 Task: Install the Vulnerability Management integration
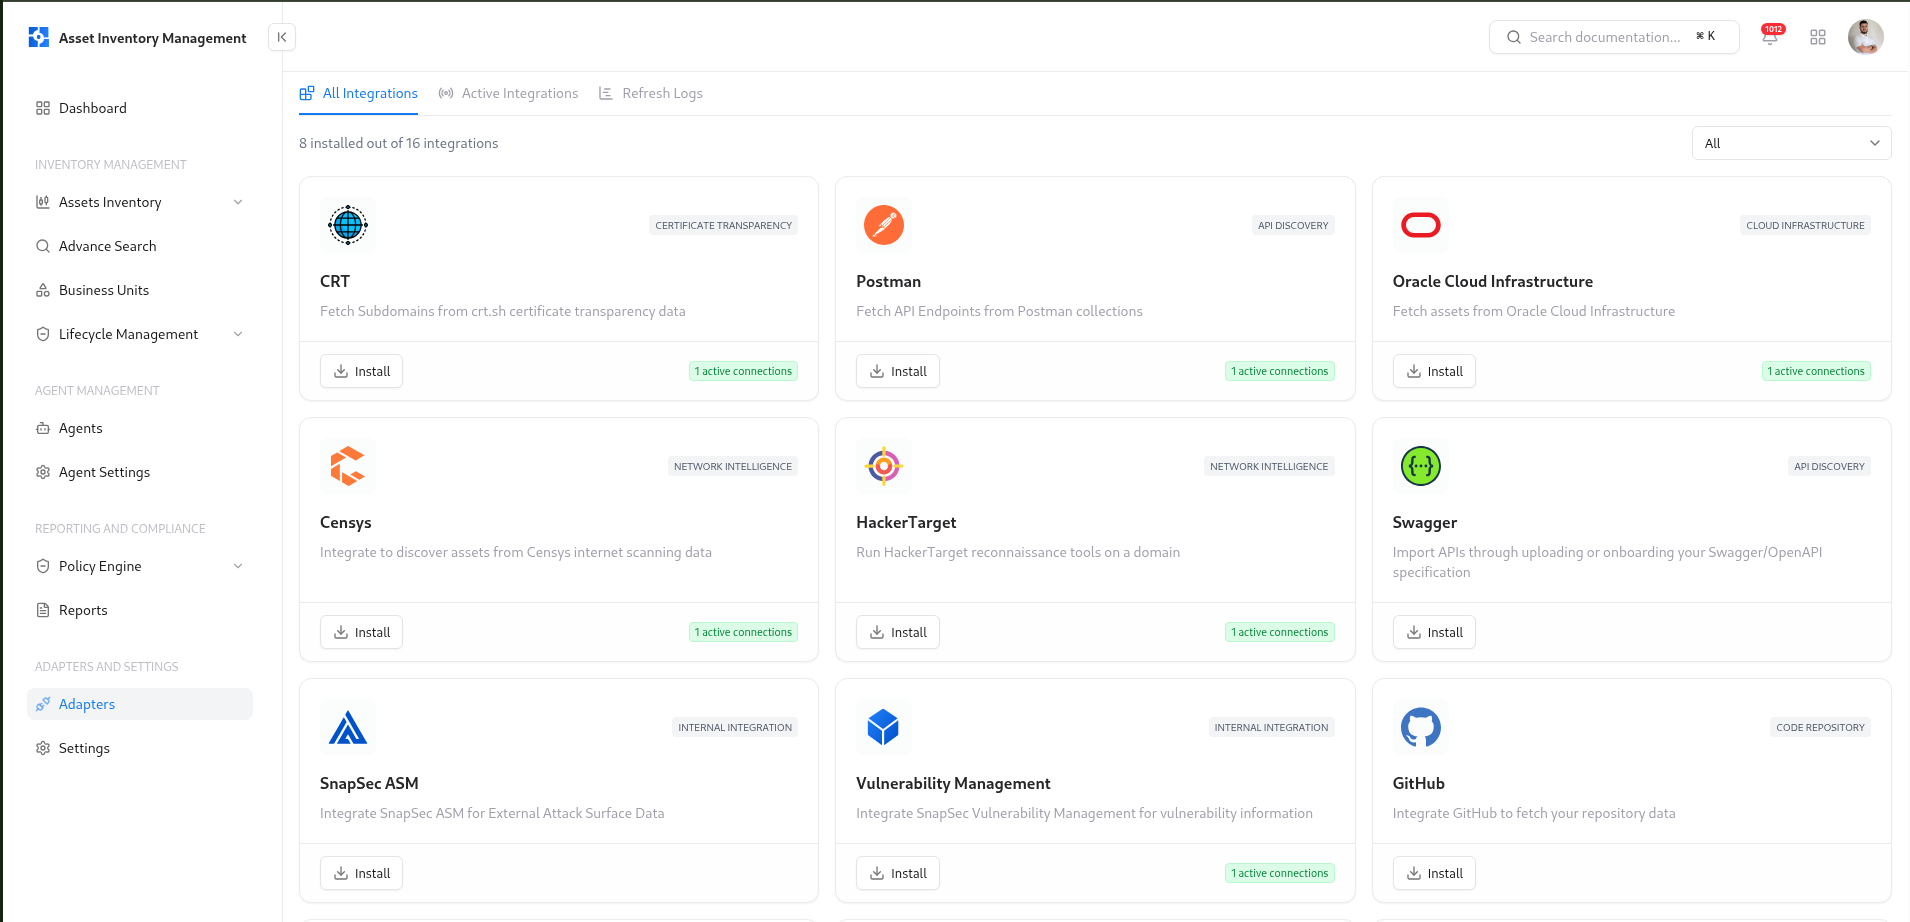(x=898, y=873)
